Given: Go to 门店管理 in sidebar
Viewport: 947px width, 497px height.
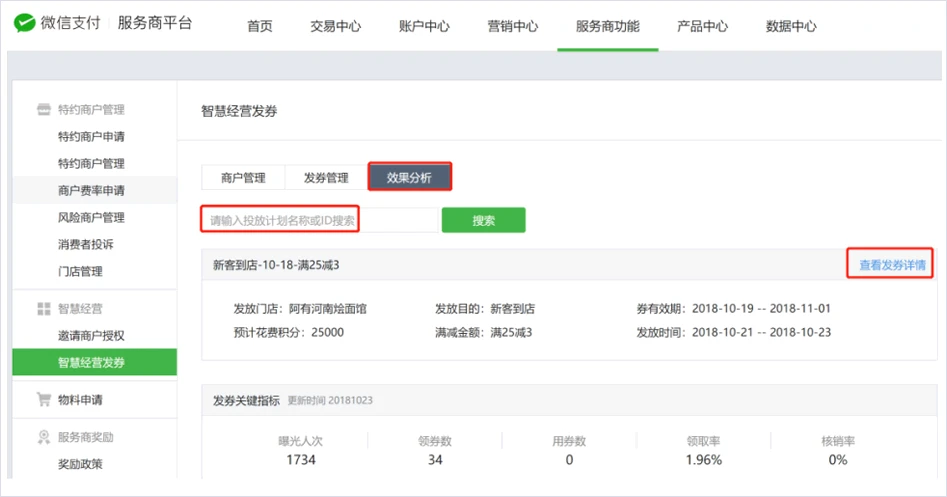Looking at the screenshot, I should click(x=80, y=271).
